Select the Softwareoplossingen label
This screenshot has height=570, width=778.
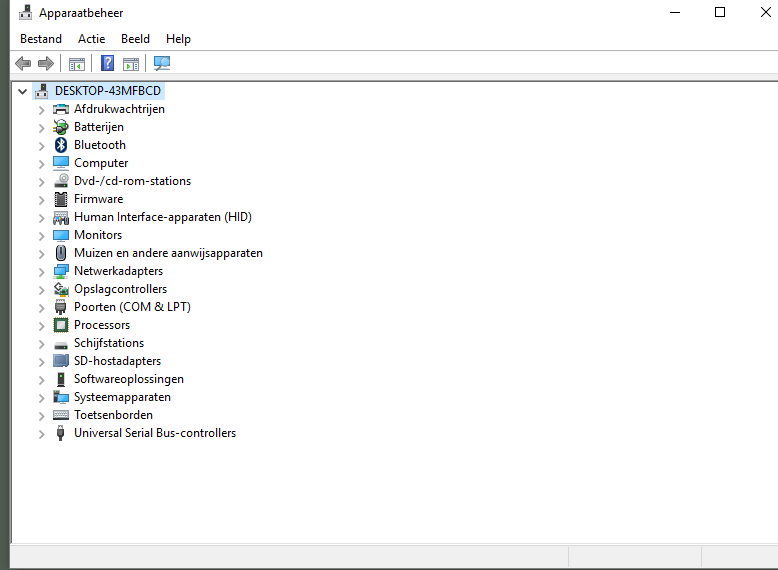(x=129, y=379)
